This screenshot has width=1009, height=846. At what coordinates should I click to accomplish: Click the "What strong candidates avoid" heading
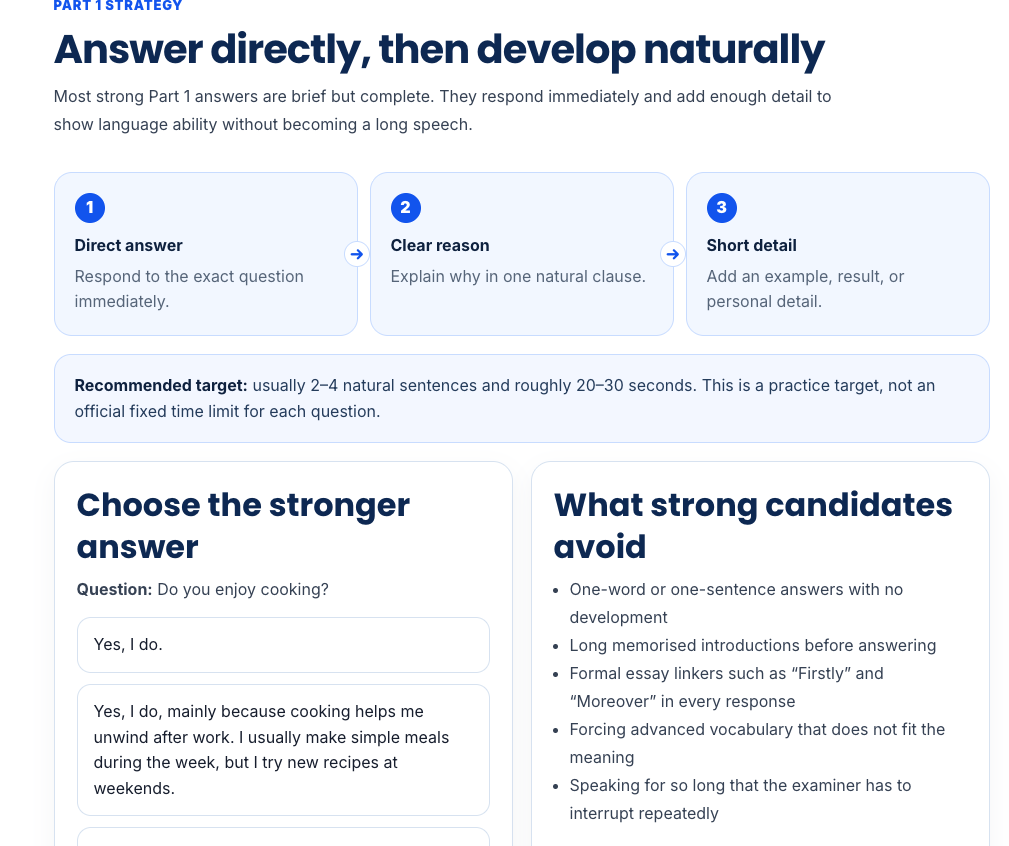753,526
